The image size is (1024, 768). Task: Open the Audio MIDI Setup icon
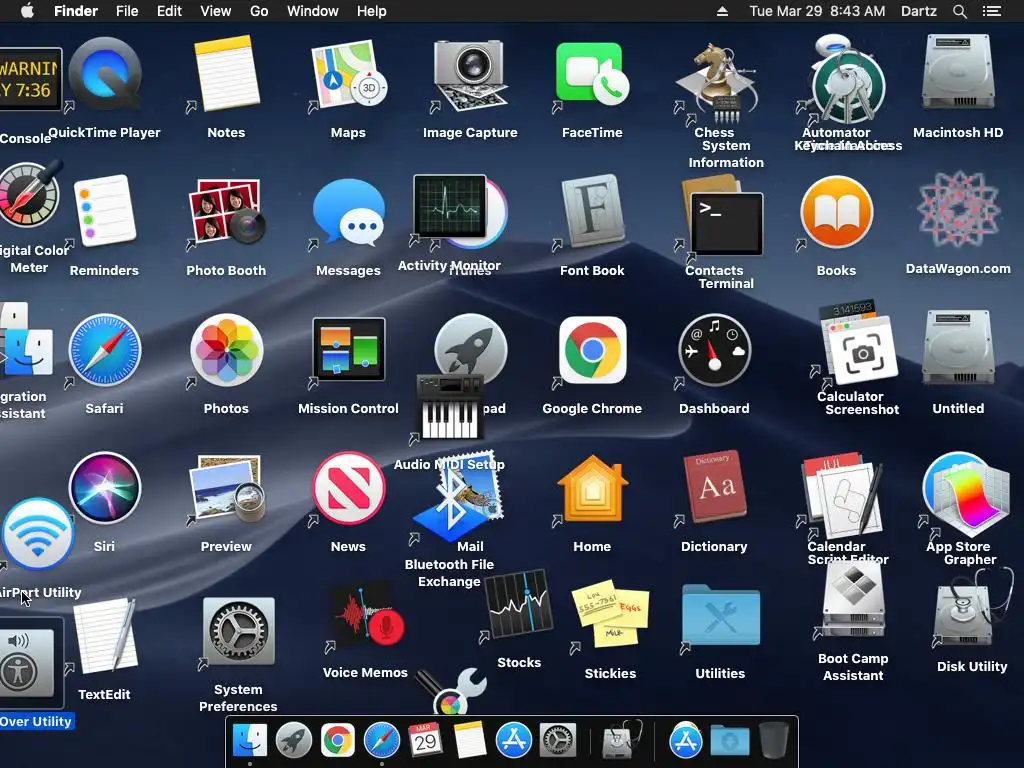coord(449,406)
